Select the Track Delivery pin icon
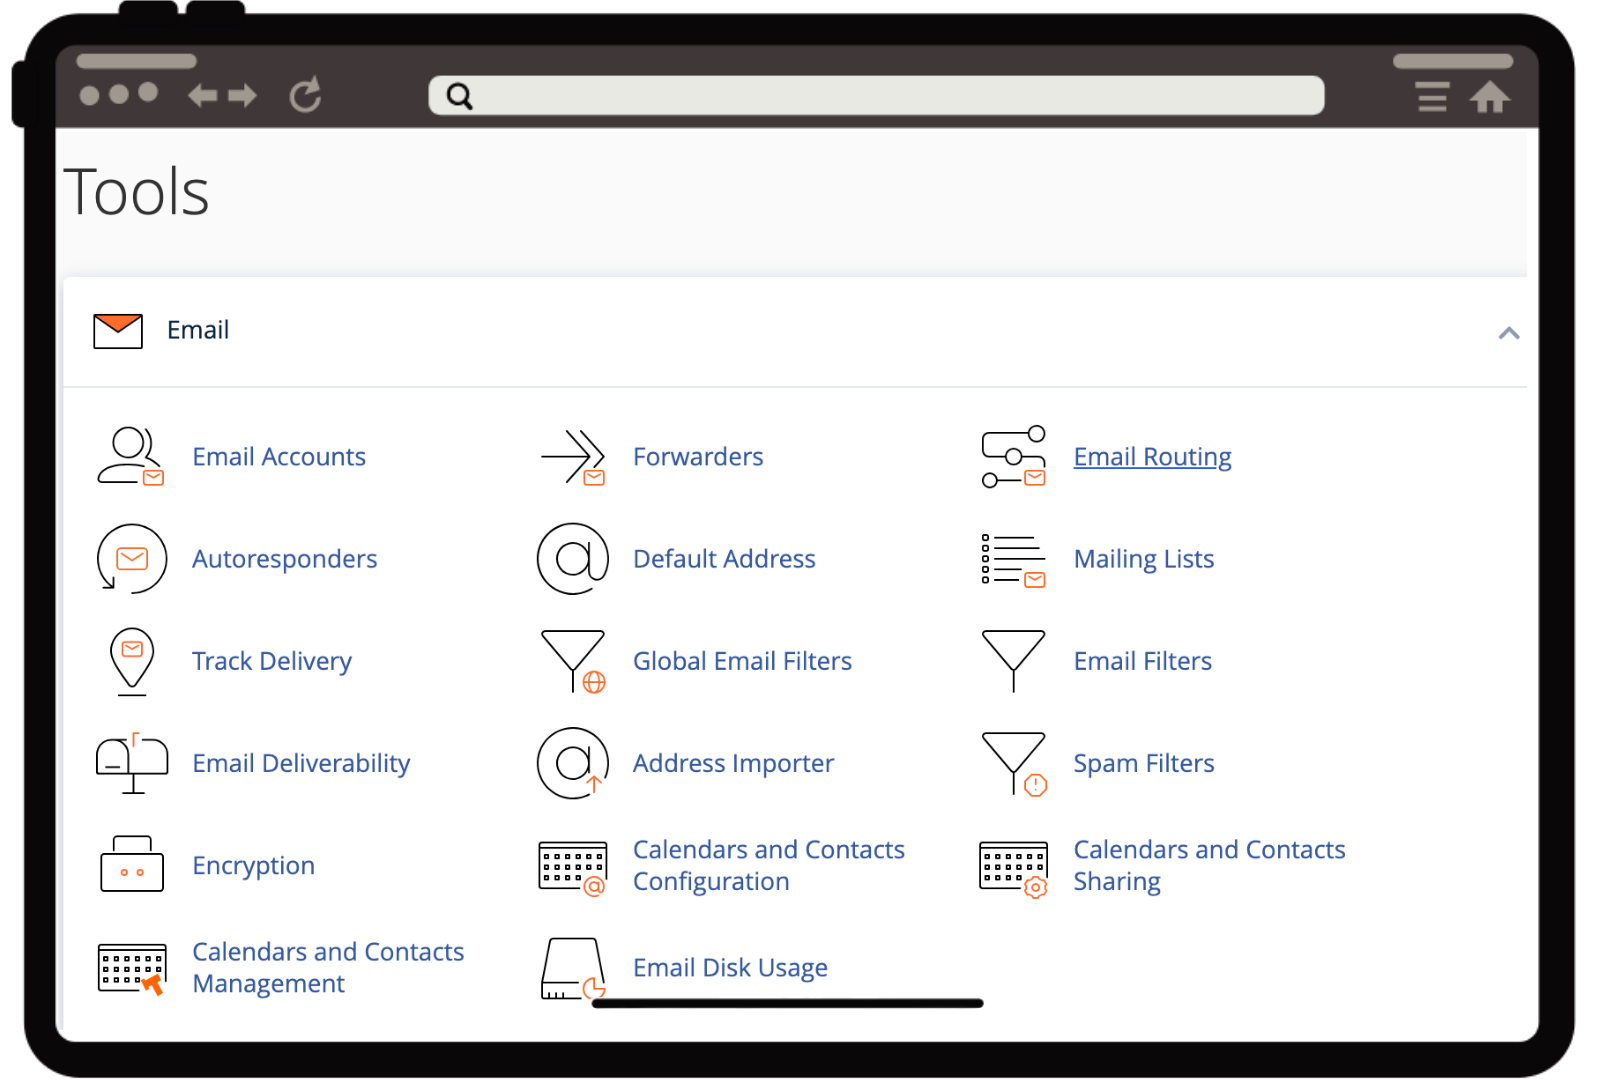This screenshot has height=1080, width=1600. [132, 661]
